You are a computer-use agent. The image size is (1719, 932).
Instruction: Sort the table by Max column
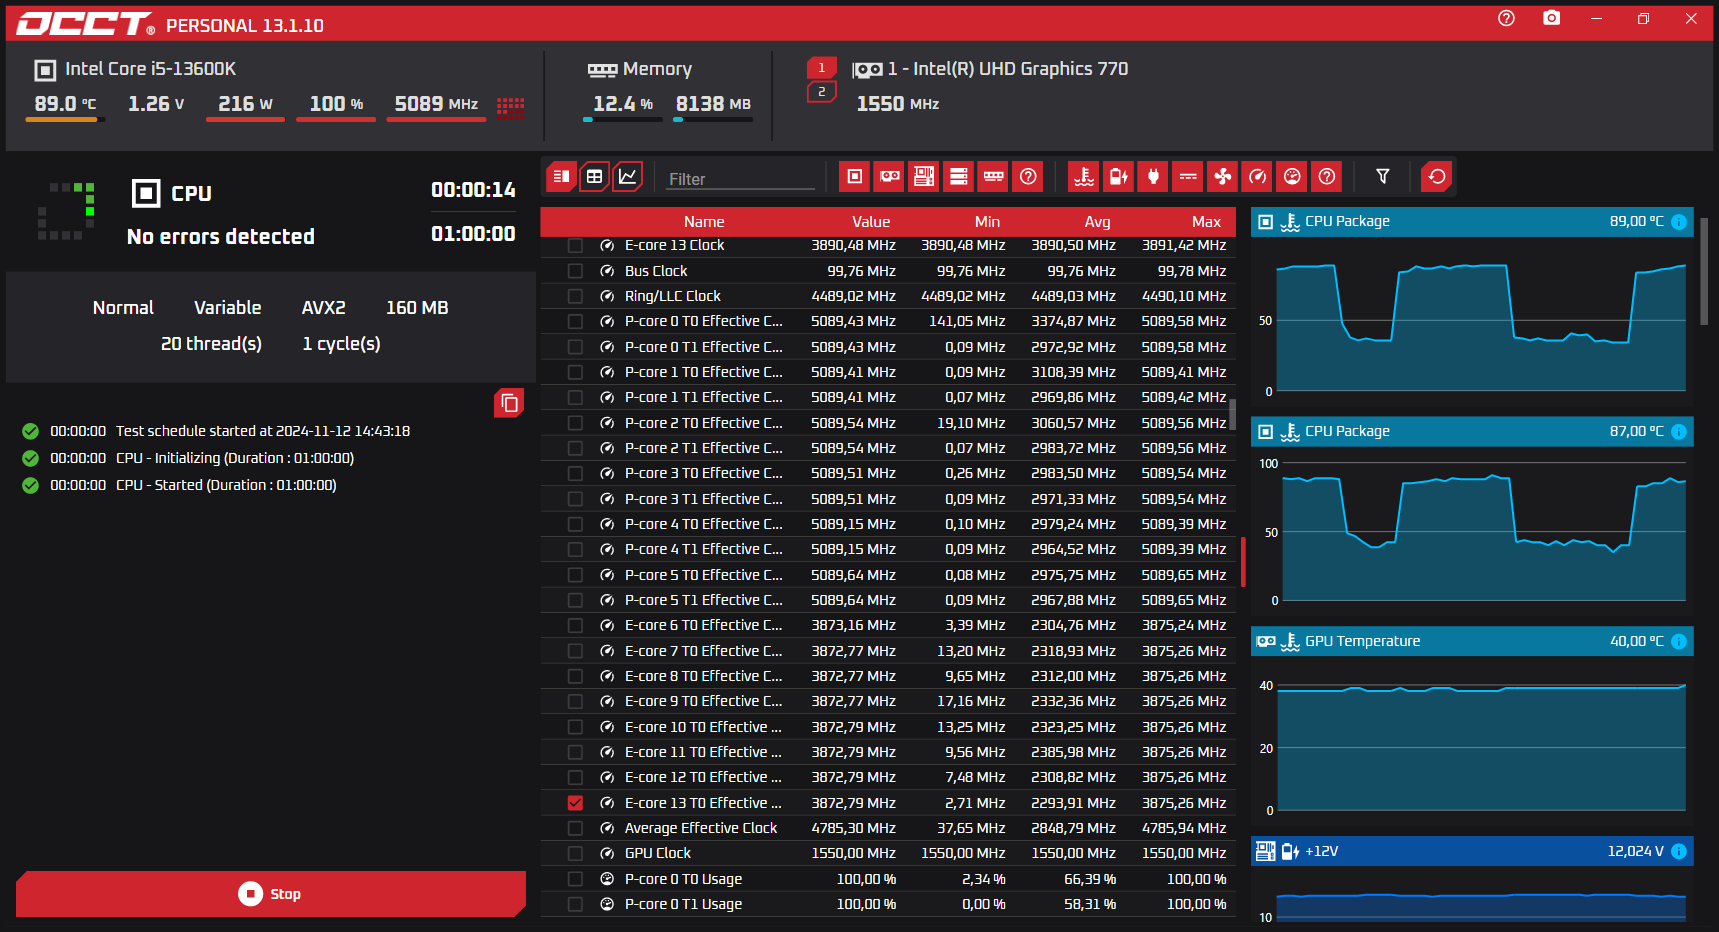(1206, 222)
